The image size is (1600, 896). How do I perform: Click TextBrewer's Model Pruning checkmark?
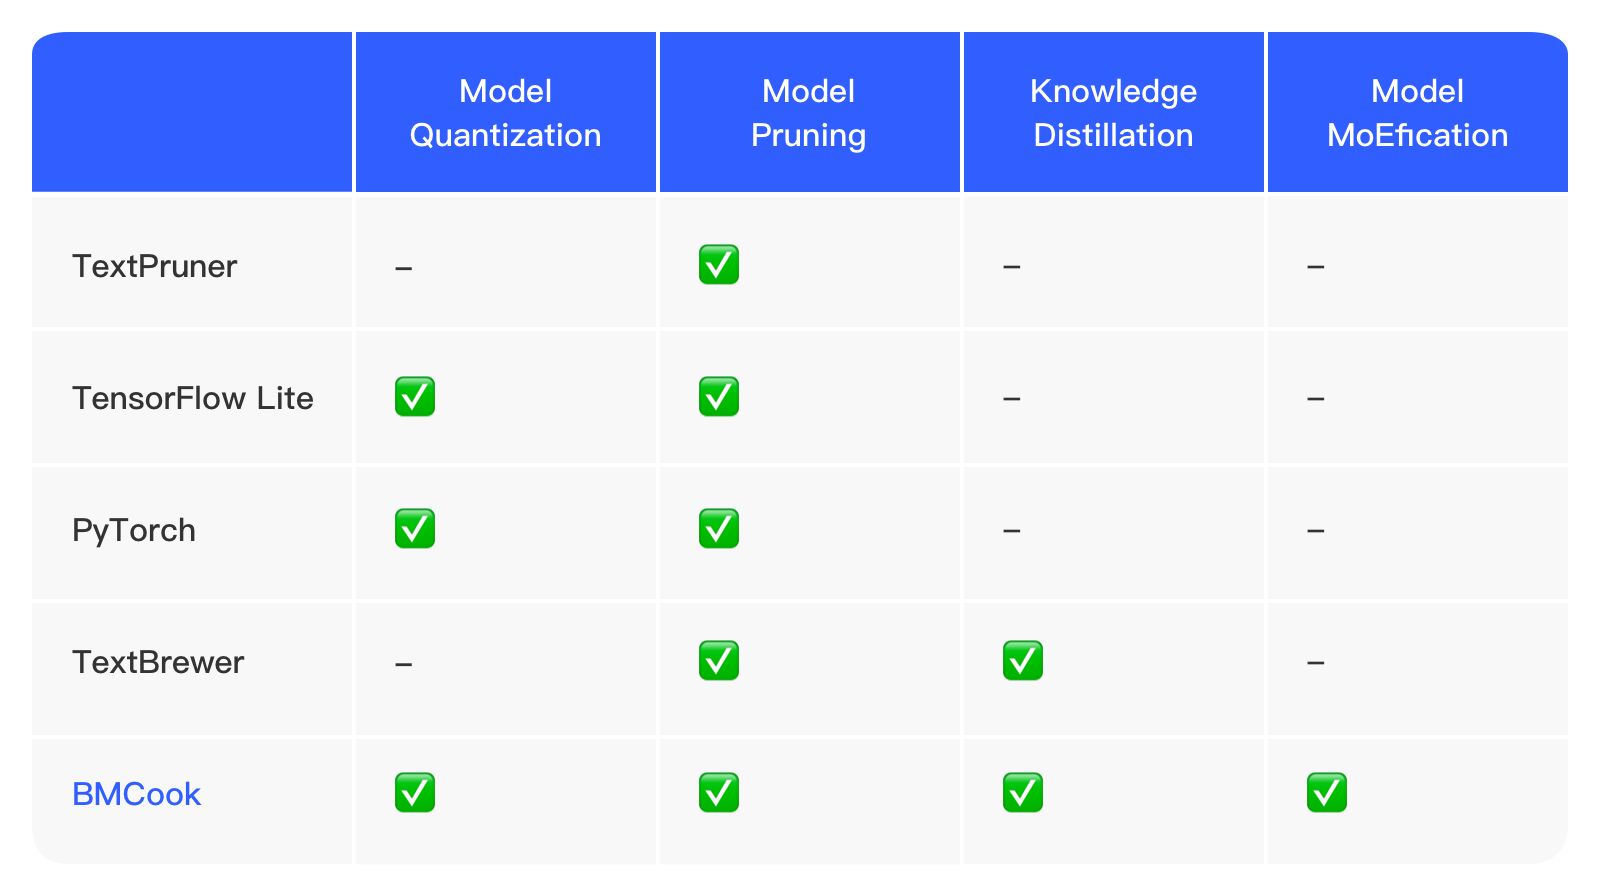[719, 661]
